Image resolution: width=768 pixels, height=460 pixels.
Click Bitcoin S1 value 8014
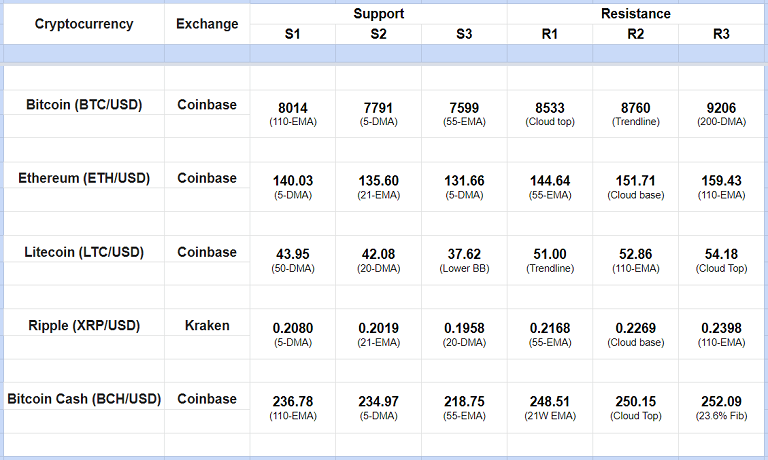click(293, 107)
